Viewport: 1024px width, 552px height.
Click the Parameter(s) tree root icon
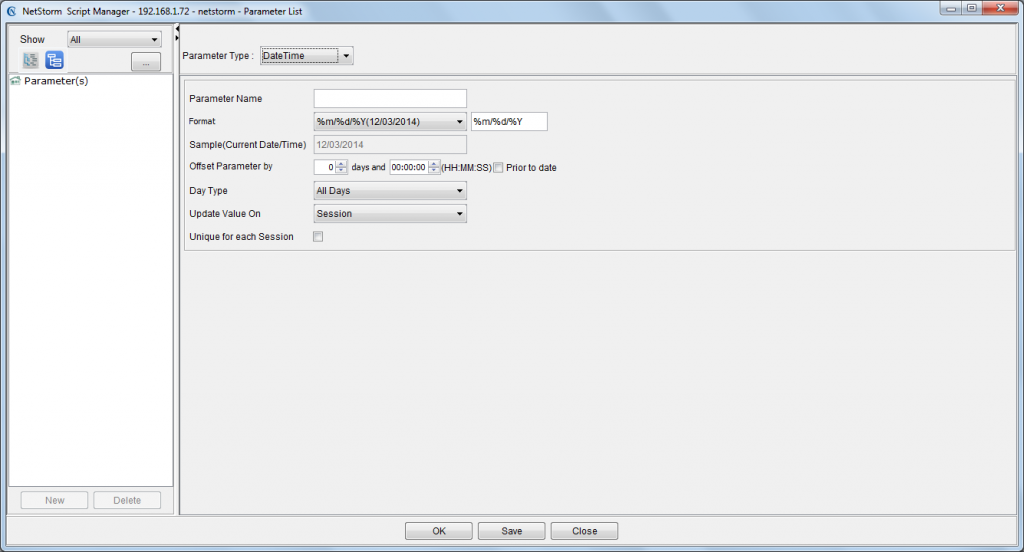[x=15, y=81]
